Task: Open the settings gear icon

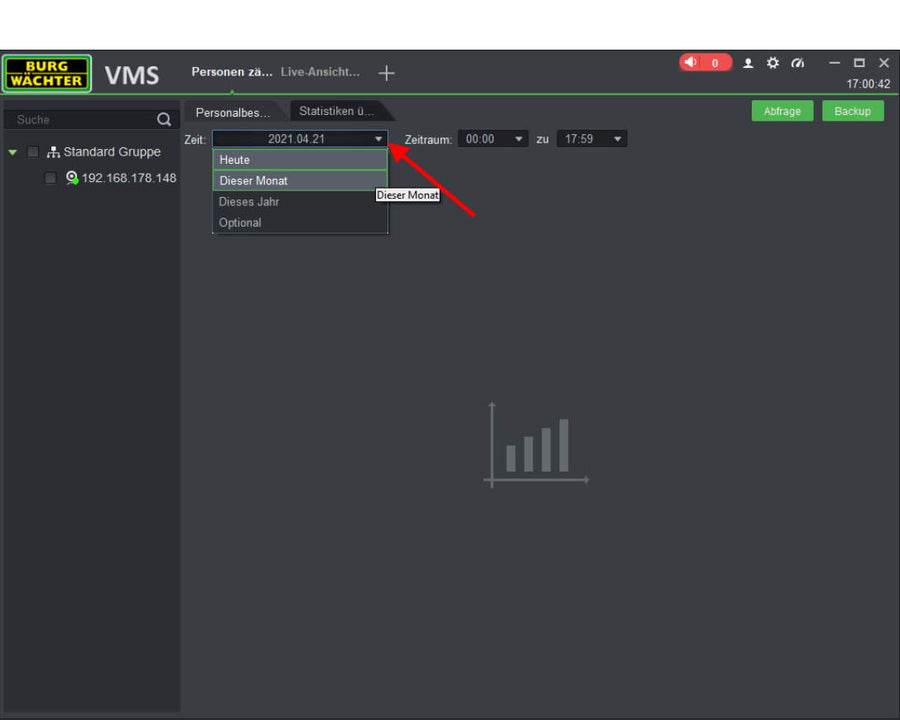Action: click(773, 63)
